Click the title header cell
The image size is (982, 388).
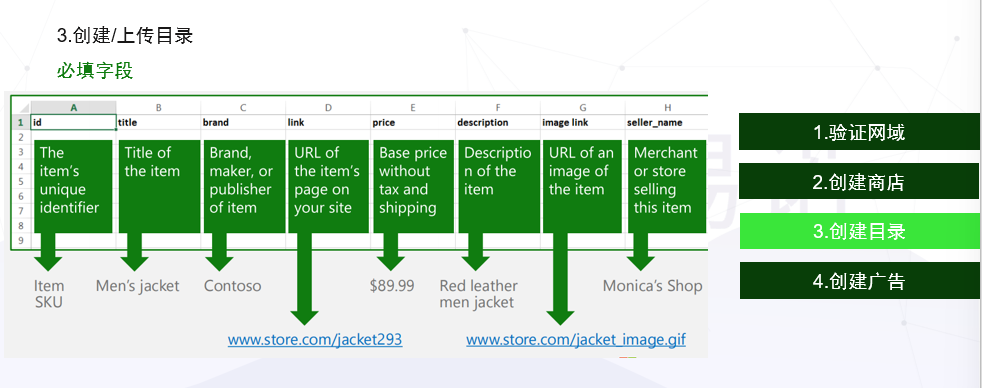(x=158, y=123)
